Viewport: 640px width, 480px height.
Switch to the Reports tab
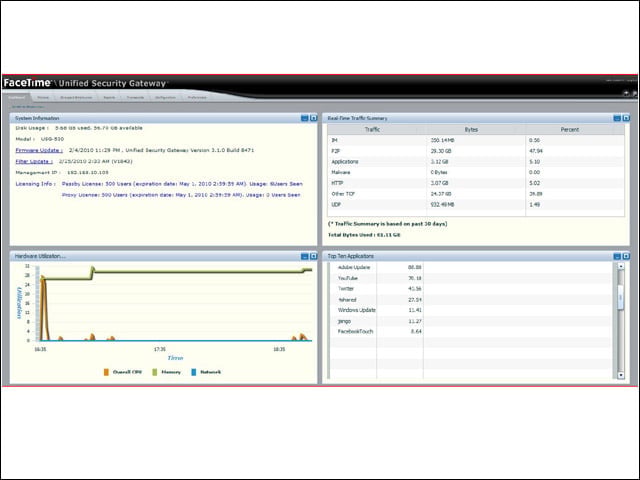(109, 98)
